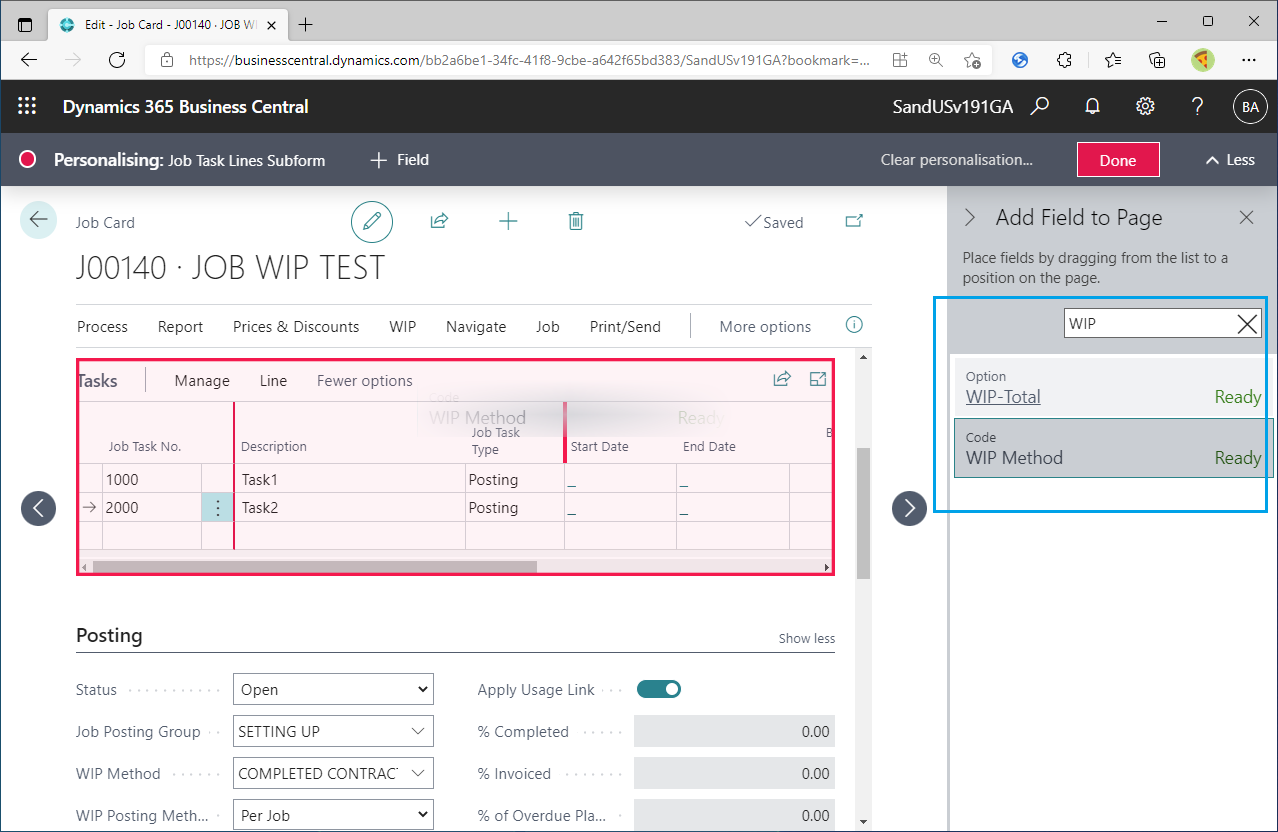This screenshot has width=1278, height=832.
Task: Click the plus icon to create new job
Action: point(508,222)
